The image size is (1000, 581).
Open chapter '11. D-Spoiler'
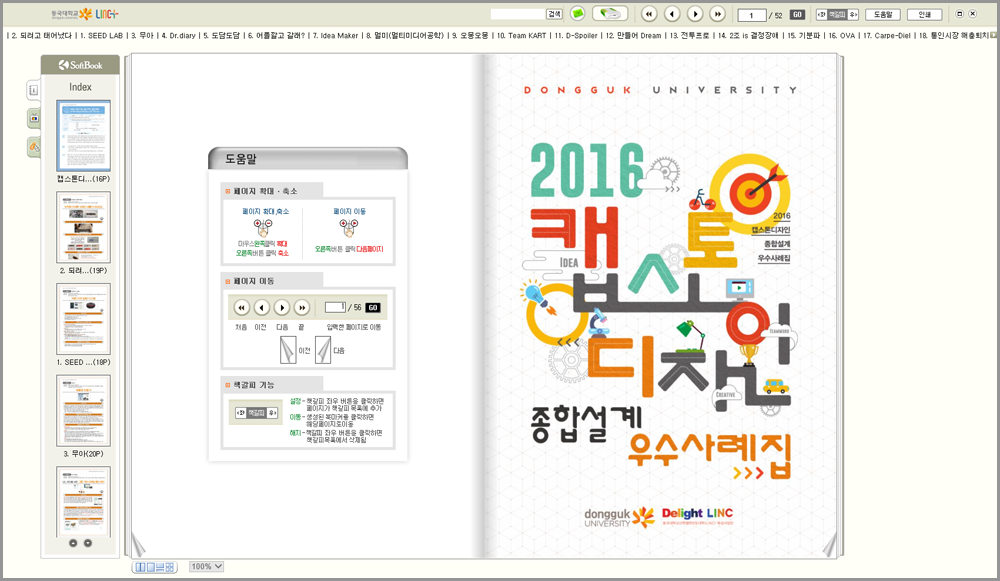tap(576, 36)
